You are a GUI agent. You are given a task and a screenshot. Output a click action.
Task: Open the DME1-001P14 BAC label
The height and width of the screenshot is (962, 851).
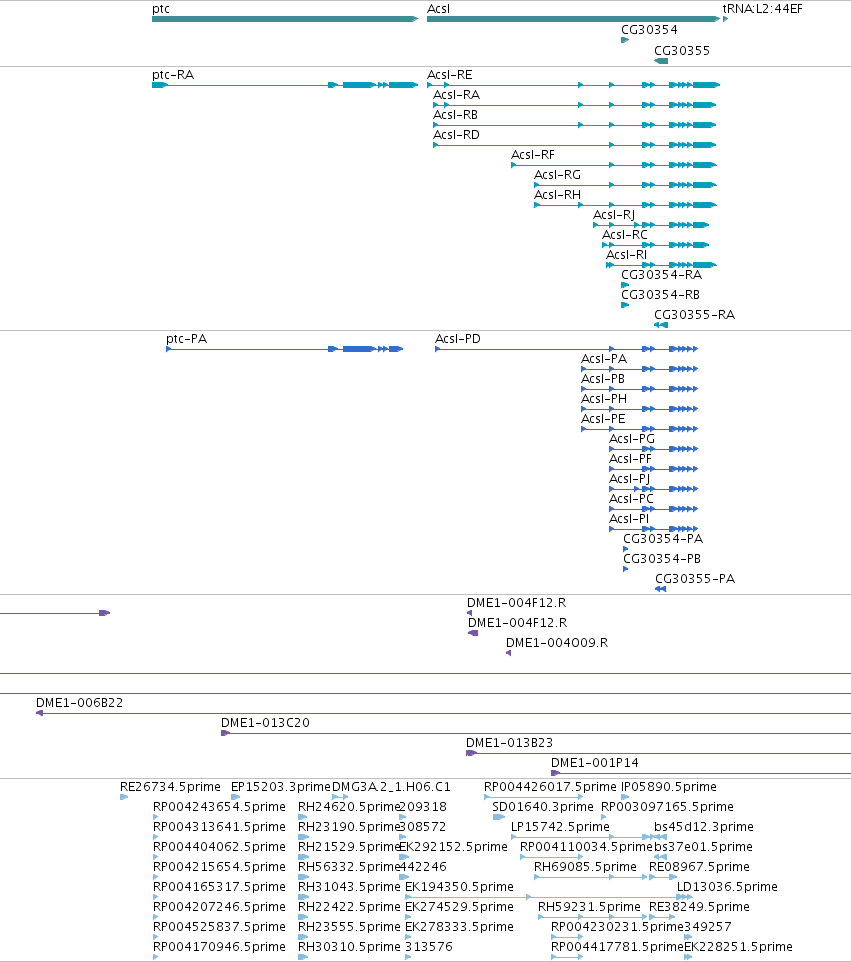coord(595,763)
